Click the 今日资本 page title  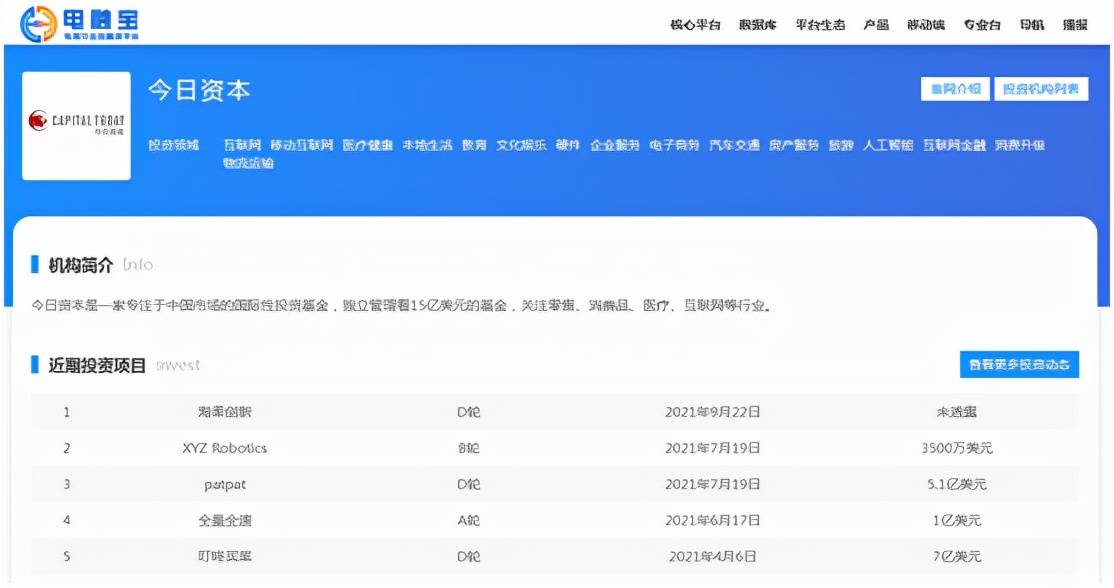(x=200, y=90)
